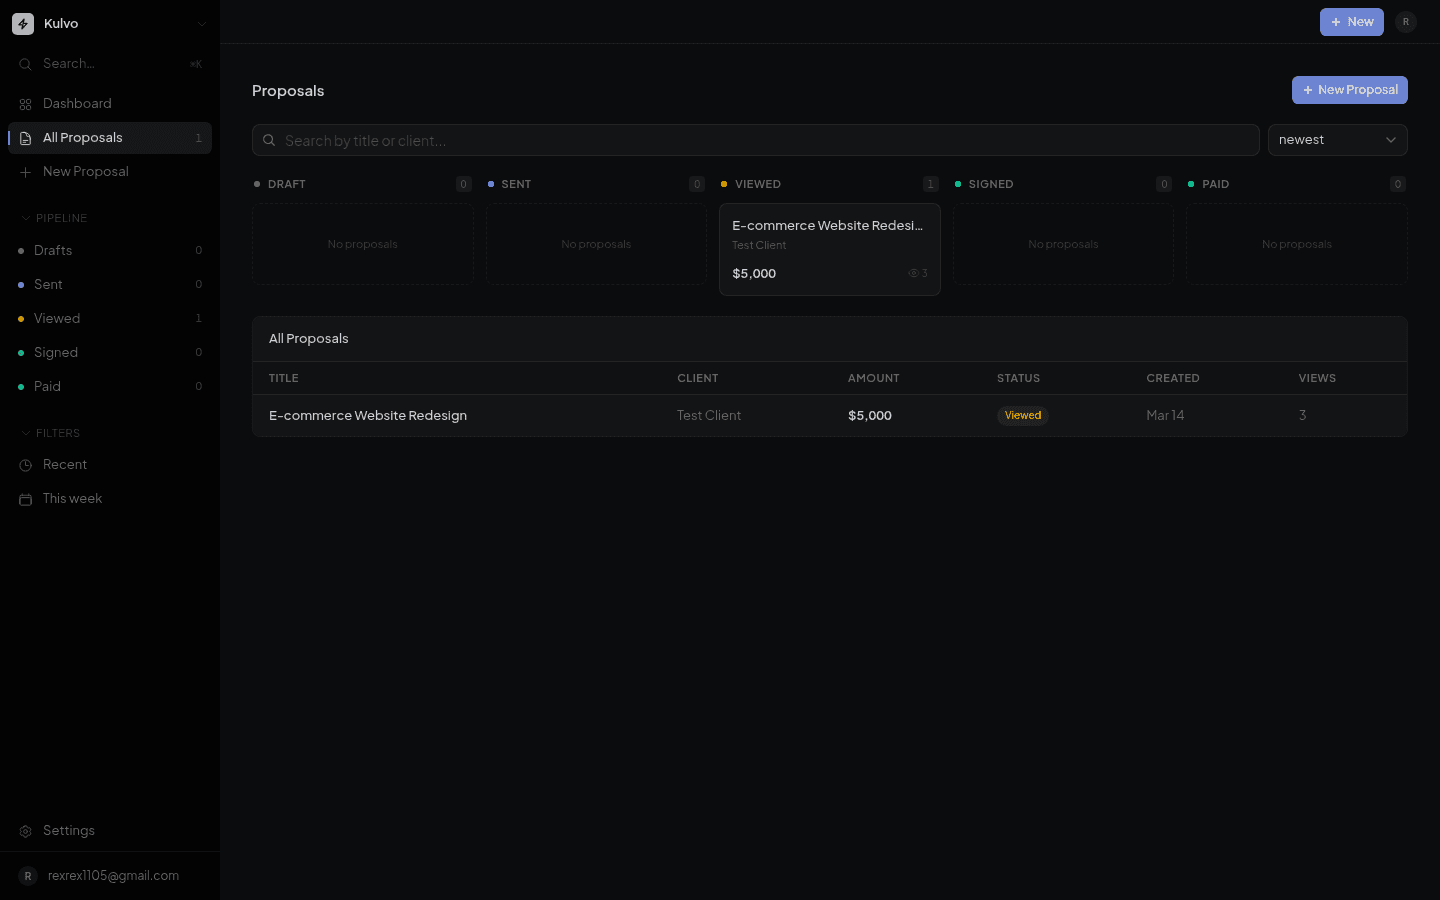Click the eye views icon on the proposal card
Image resolution: width=1440 pixels, height=900 pixels.
[x=912, y=272]
